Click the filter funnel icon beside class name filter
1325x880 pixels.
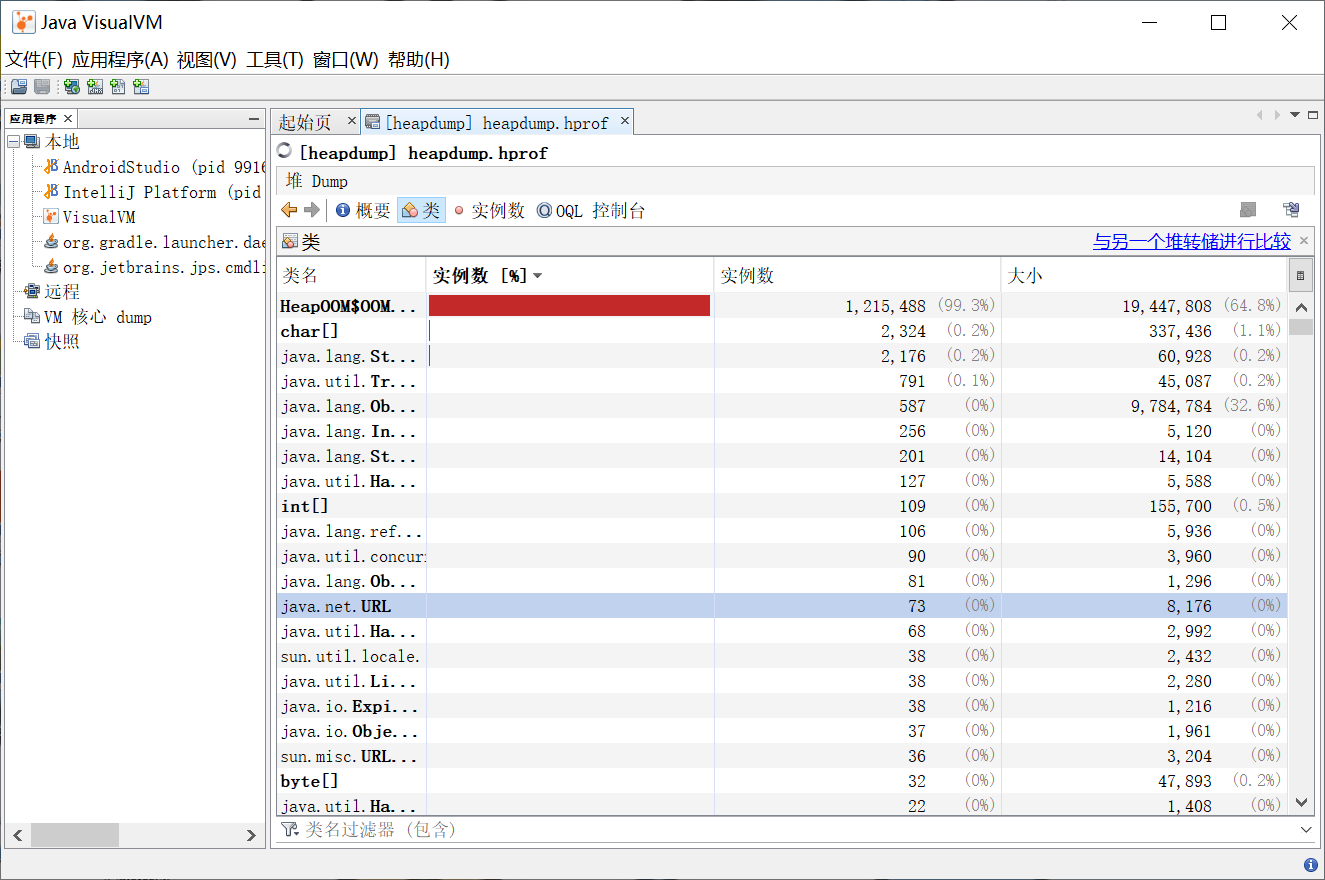pyautogui.click(x=289, y=829)
